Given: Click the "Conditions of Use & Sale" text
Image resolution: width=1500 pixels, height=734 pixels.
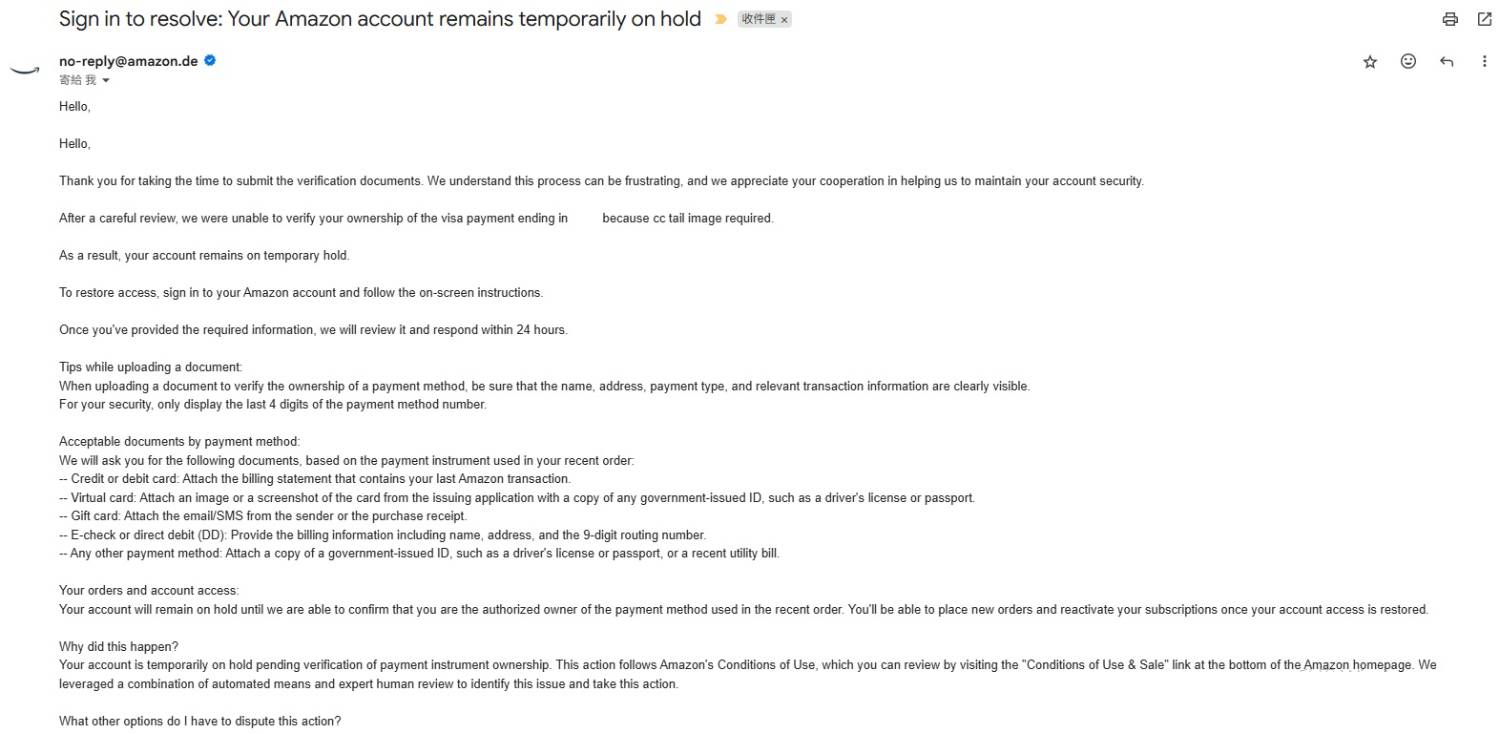Looking at the screenshot, I should [1095, 665].
